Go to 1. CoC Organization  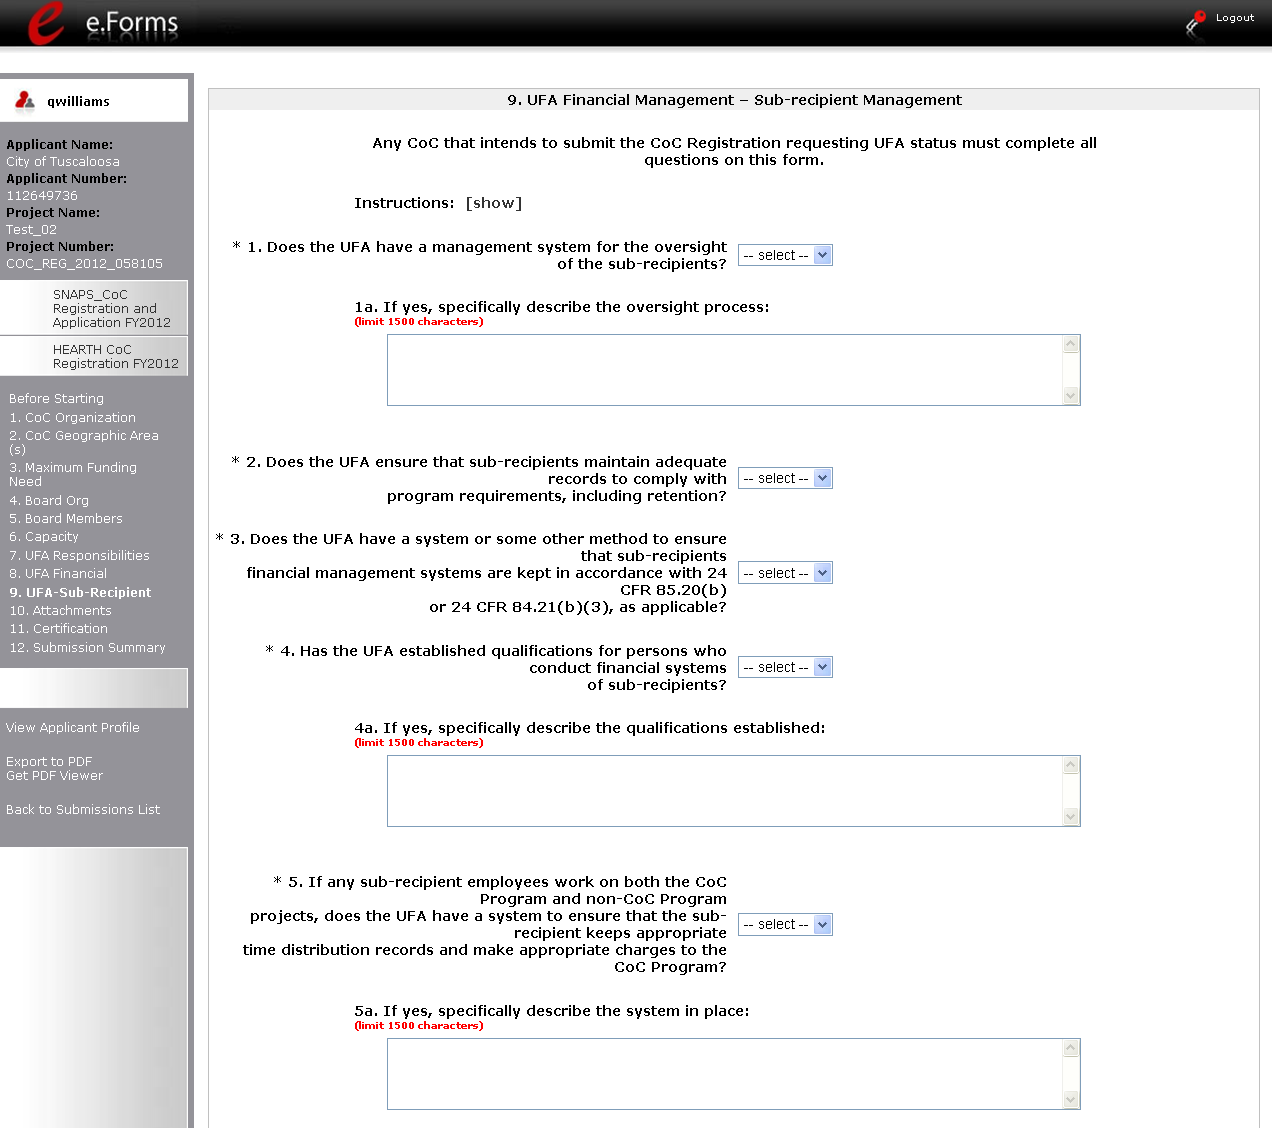pos(72,417)
